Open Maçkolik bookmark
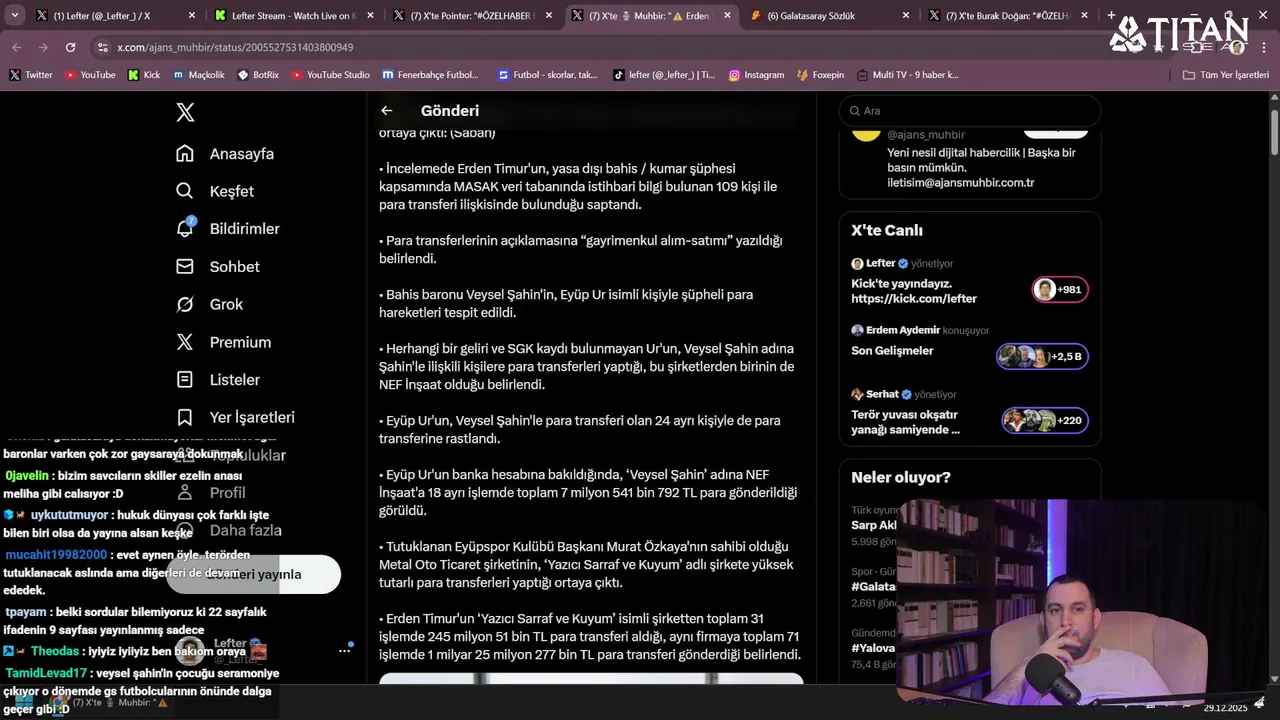The image size is (1280, 720). [199, 75]
